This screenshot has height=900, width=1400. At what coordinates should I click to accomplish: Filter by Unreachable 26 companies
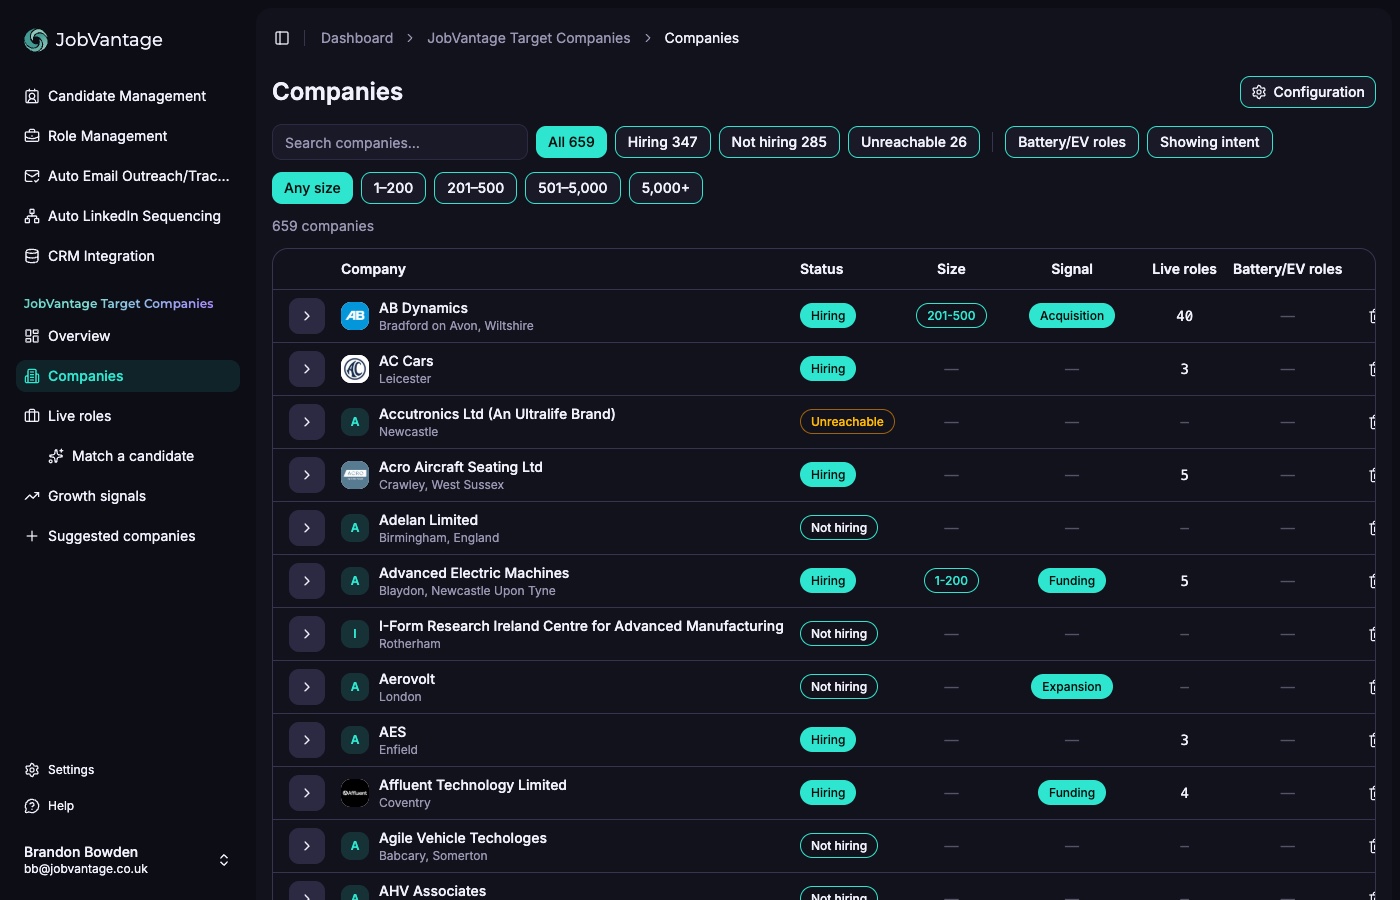tap(914, 142)
